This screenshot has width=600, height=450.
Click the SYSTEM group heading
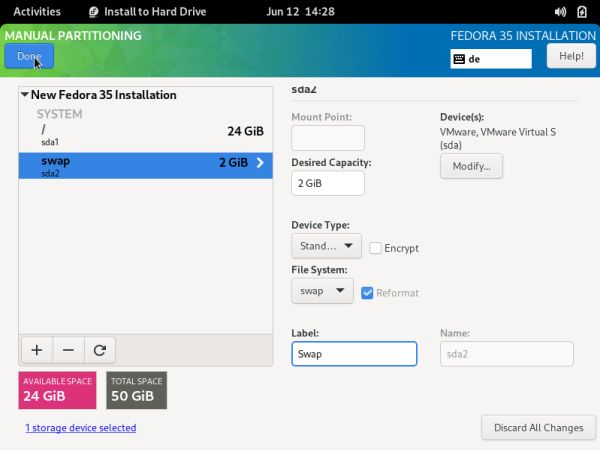coord(59,114)
